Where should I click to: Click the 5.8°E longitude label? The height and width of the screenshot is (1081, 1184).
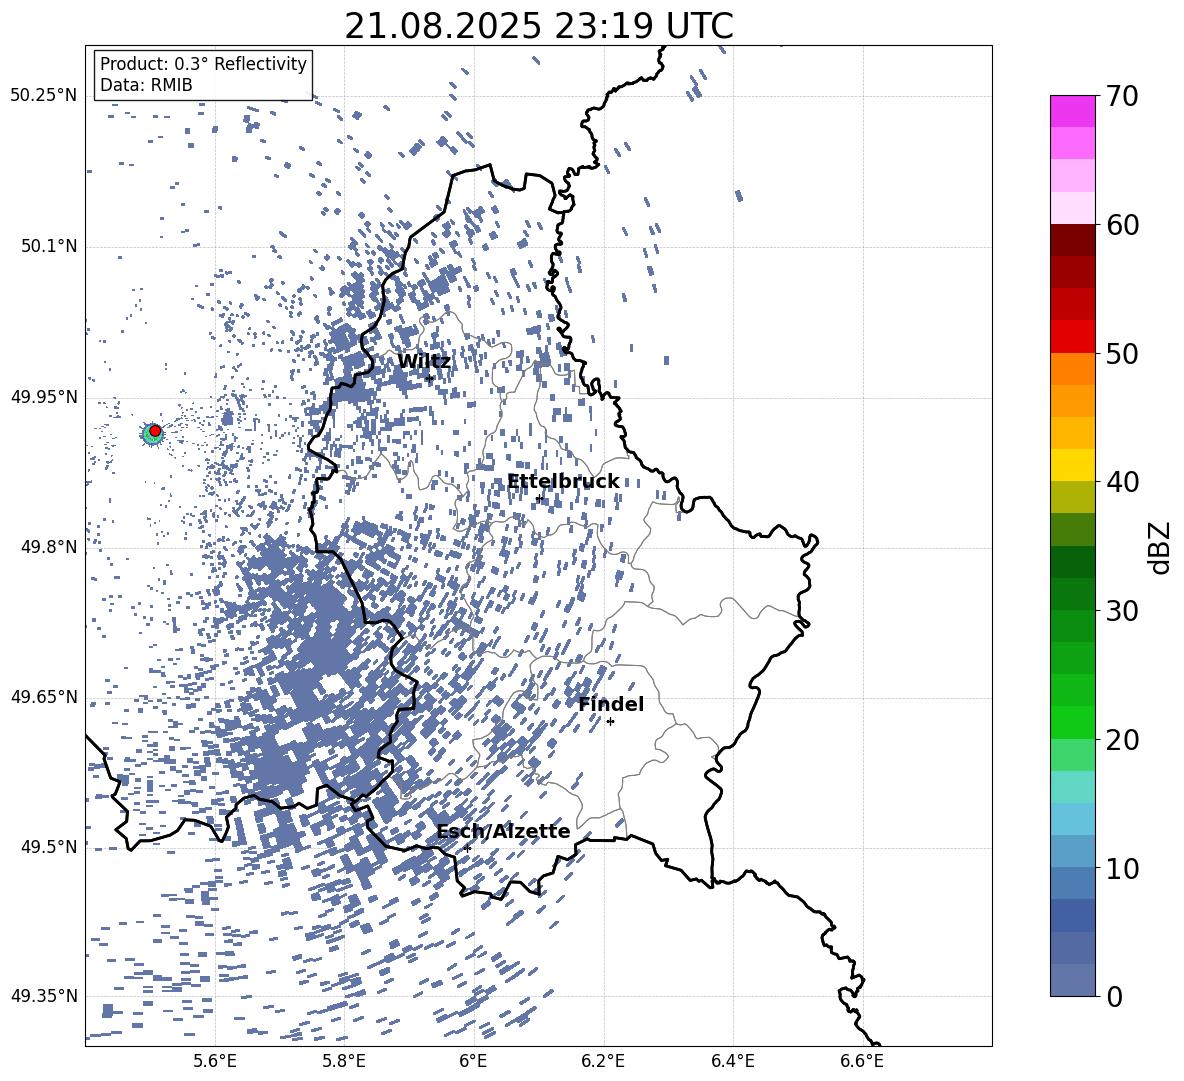point(344,1062)
